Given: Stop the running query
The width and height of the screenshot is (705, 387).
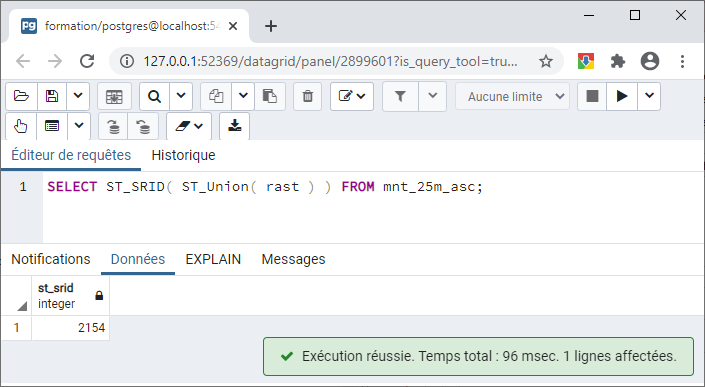Looking at the screenshot, I should click(592, 96).
